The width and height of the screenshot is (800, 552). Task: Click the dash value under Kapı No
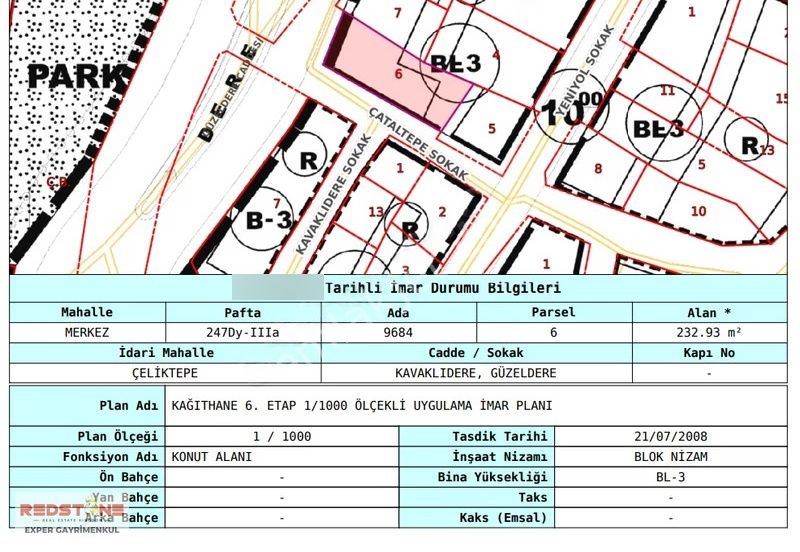pyautogui.click(x=709, y=373)
